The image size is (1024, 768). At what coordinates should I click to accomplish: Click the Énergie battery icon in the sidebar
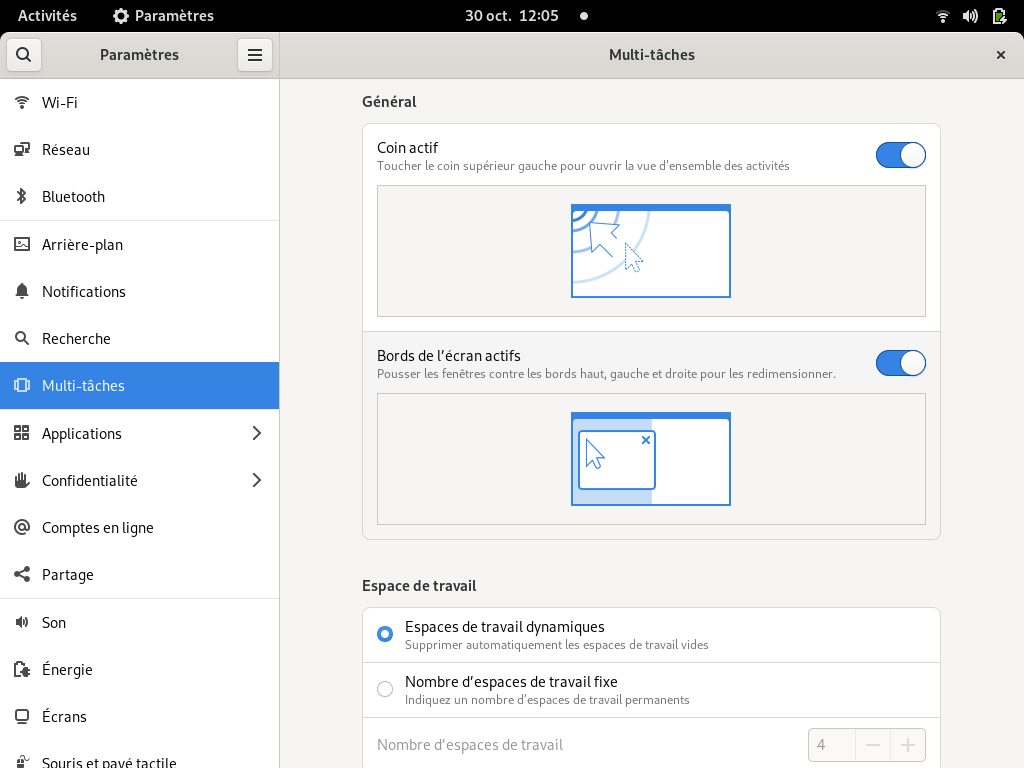[22, 669]
